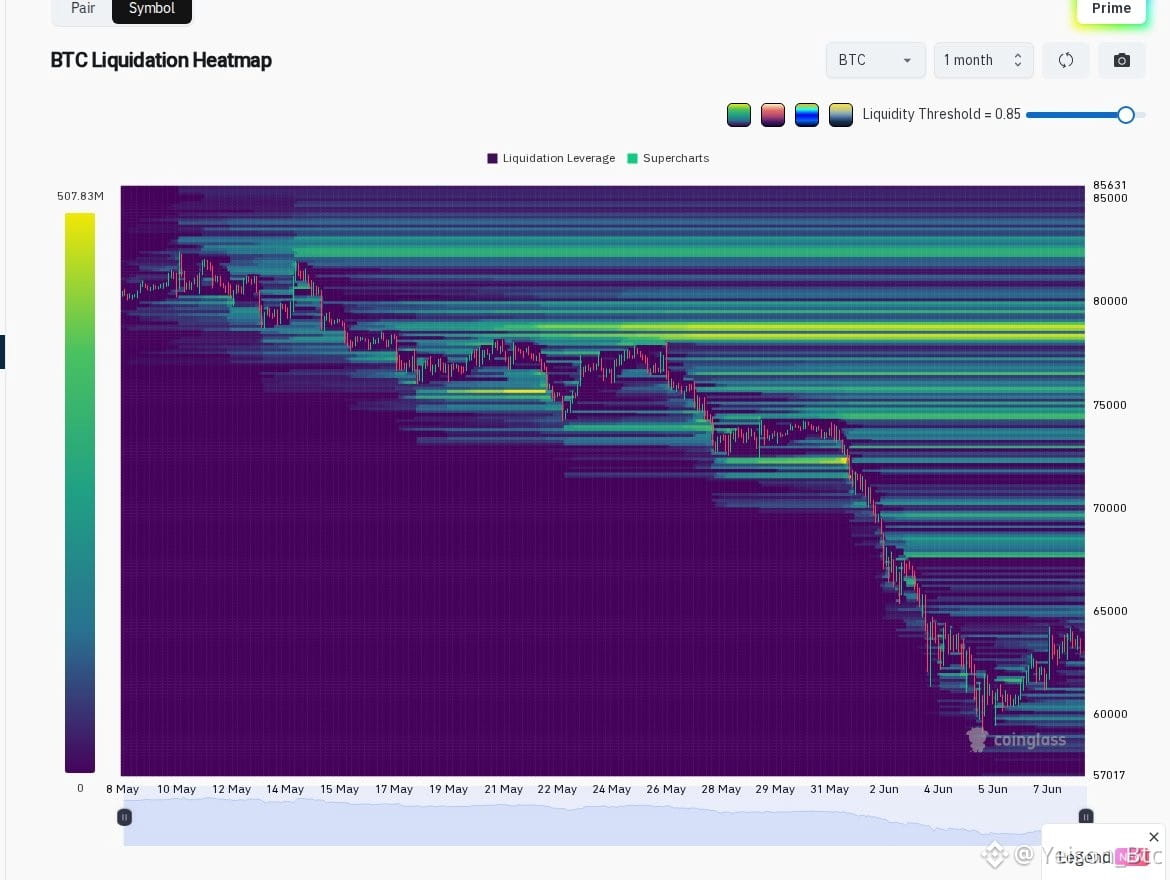Click the 70000 price axis label
This screenshot has height=880, width=1170.
click(1110, 508)
